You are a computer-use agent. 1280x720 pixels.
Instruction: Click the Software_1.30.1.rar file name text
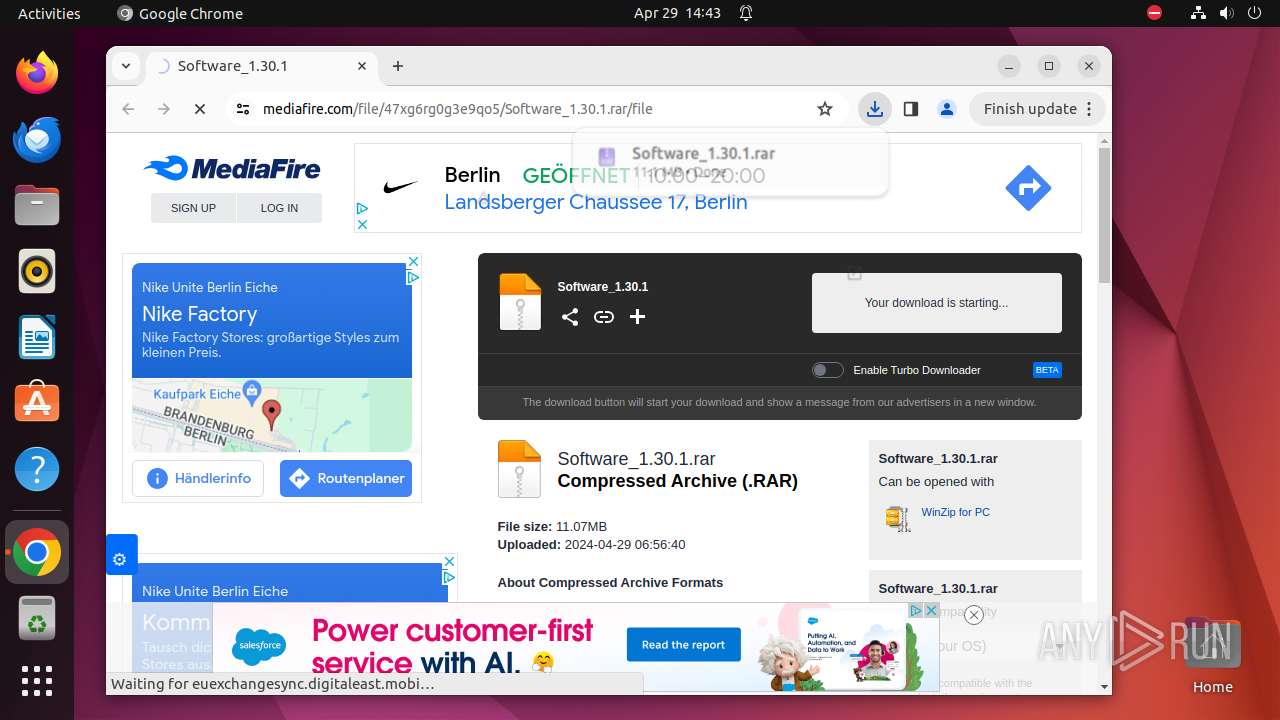[x=636, y=459]
